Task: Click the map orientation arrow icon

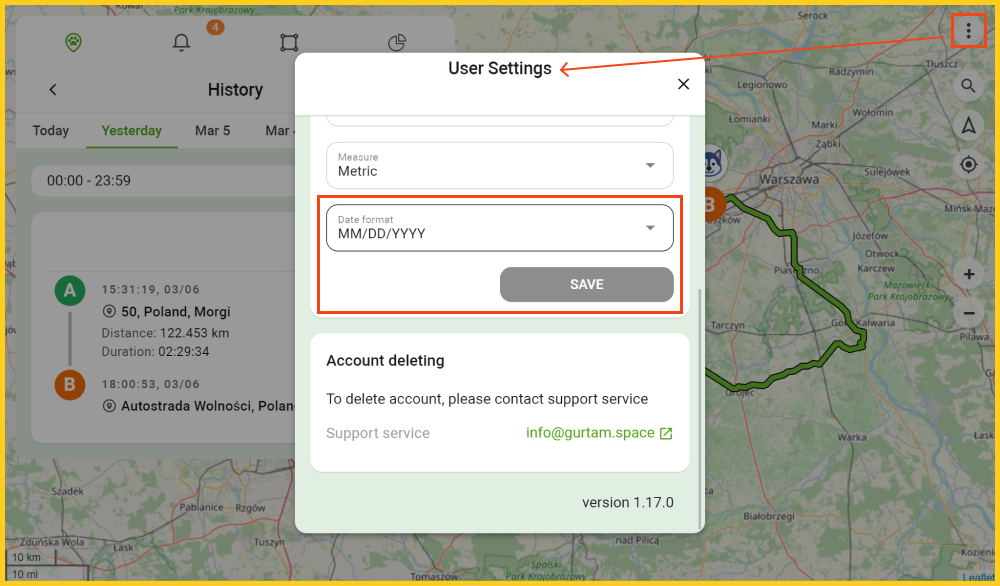Action: coord(968,125)
